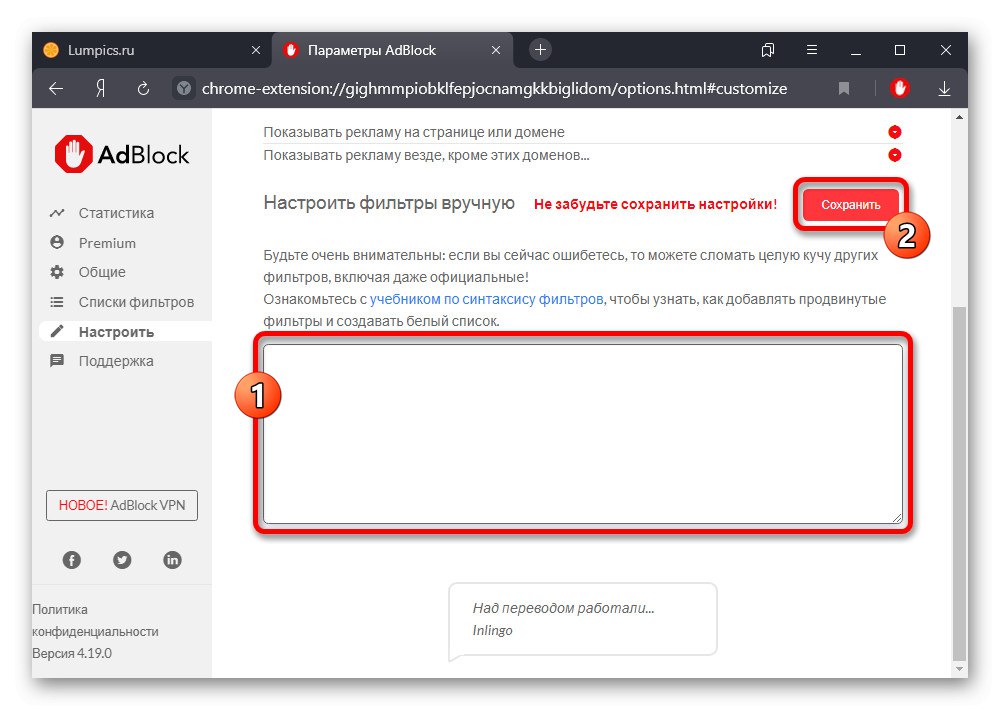Open AdBlock's Twitter page icon

[x=122, y=560]
